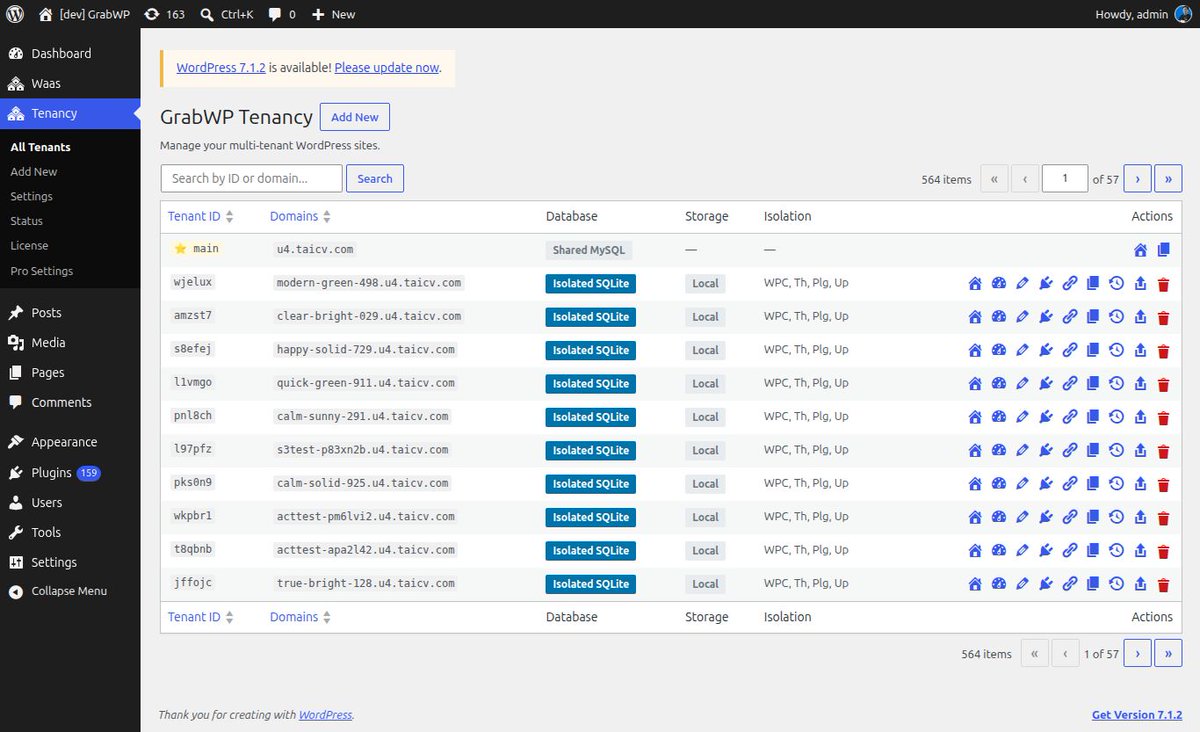Open the Status submenu under Tenancy
Image resolution: width=1200 pixels, height=732 pixels.
26,221
